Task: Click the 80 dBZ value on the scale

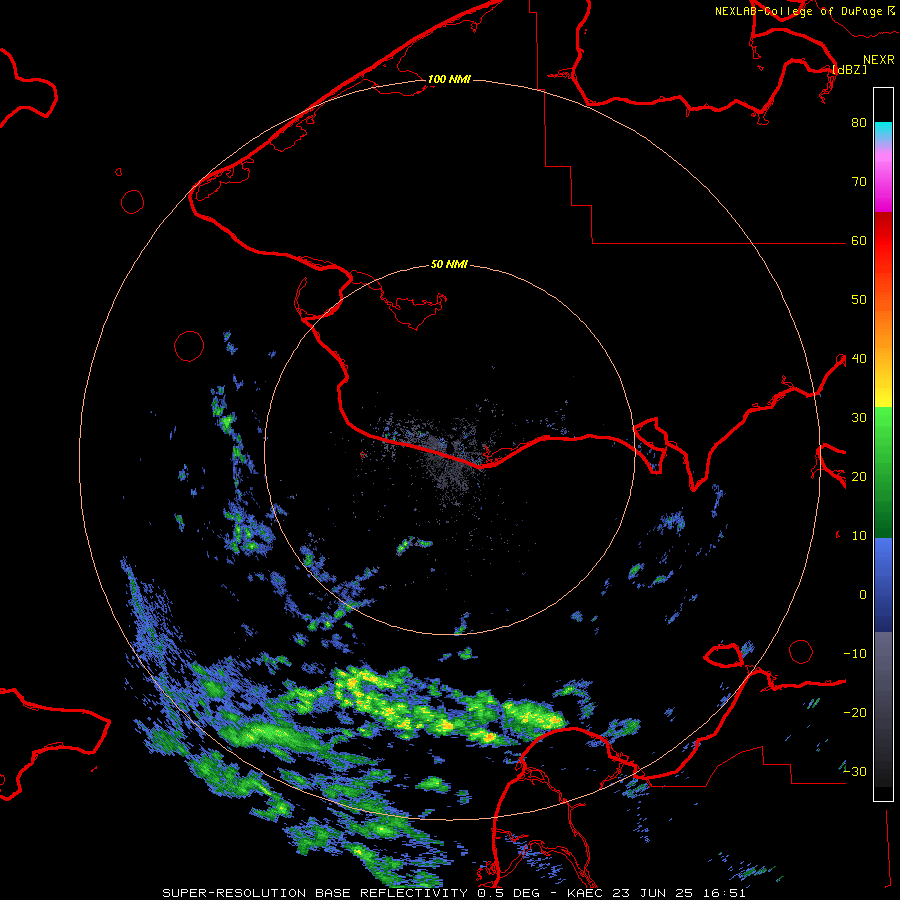Action: pos(859,123)
